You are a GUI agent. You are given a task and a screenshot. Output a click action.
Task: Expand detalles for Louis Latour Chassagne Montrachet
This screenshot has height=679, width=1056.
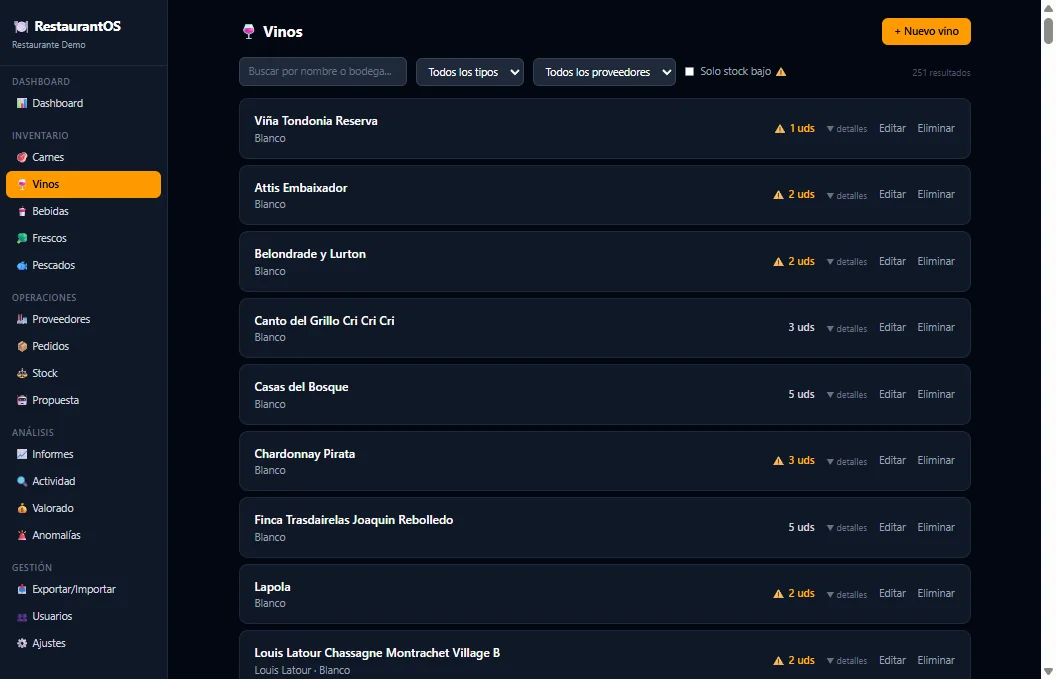pyautogui.click(x=847, y=661)
